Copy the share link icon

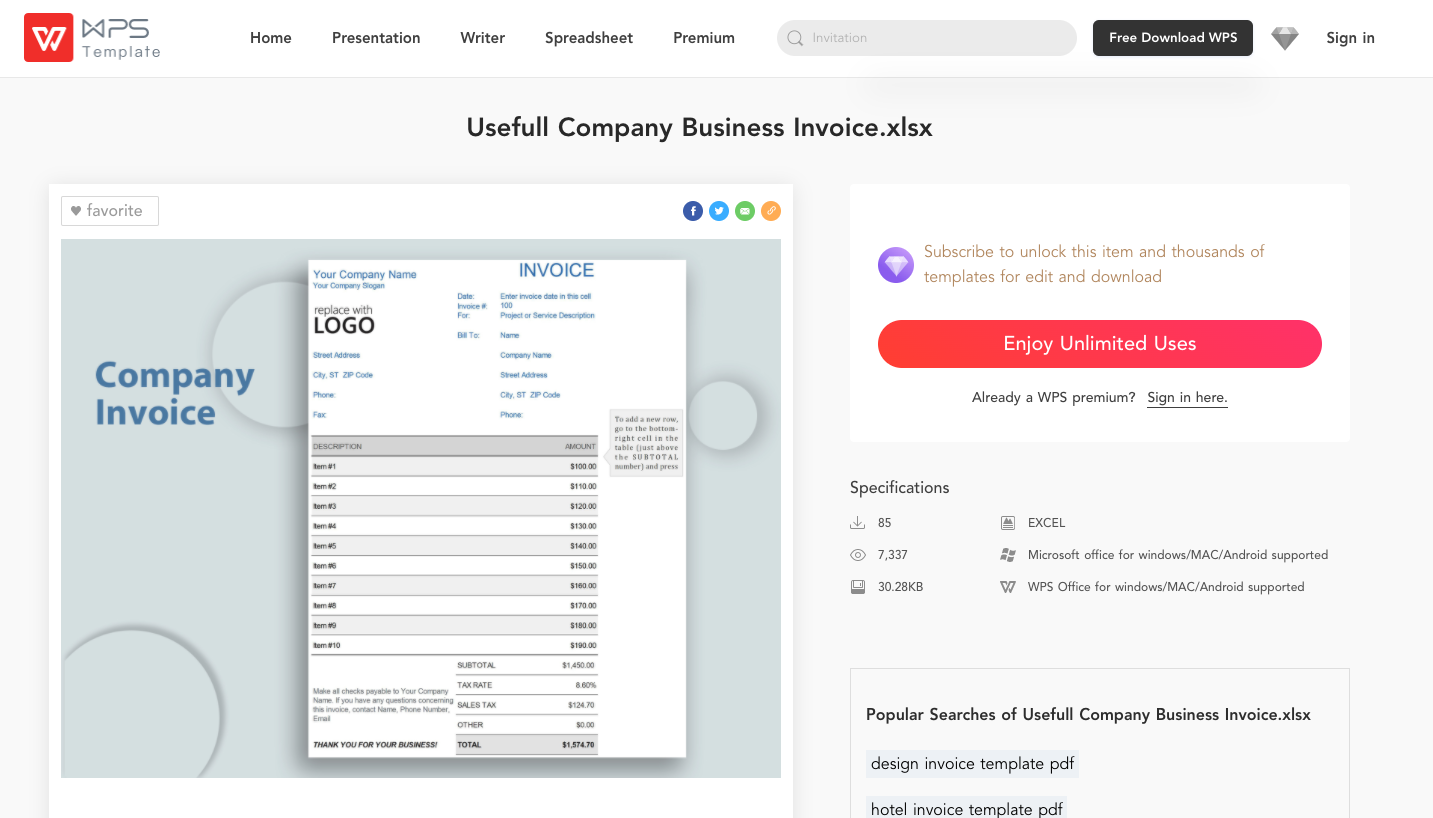(x=771, y=211)
